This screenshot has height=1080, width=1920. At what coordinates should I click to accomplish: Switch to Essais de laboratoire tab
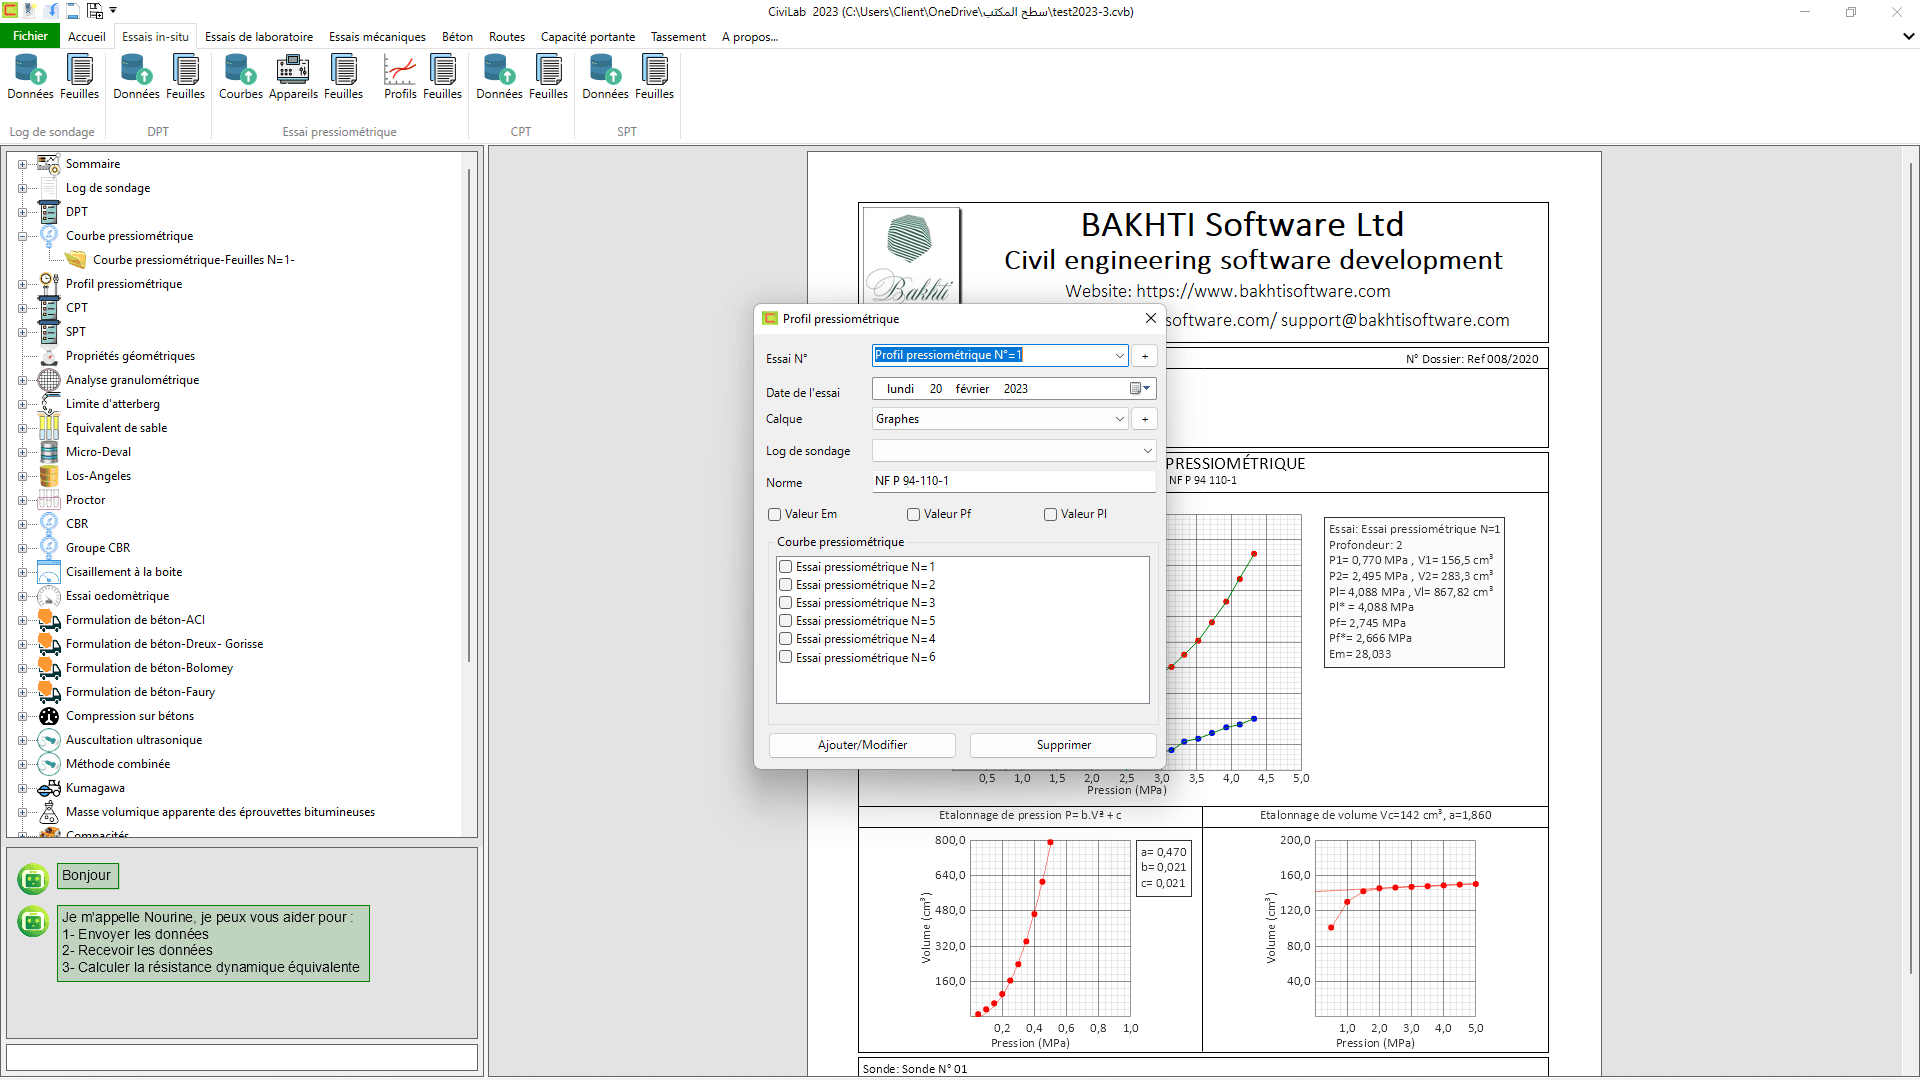click(259, 37)
